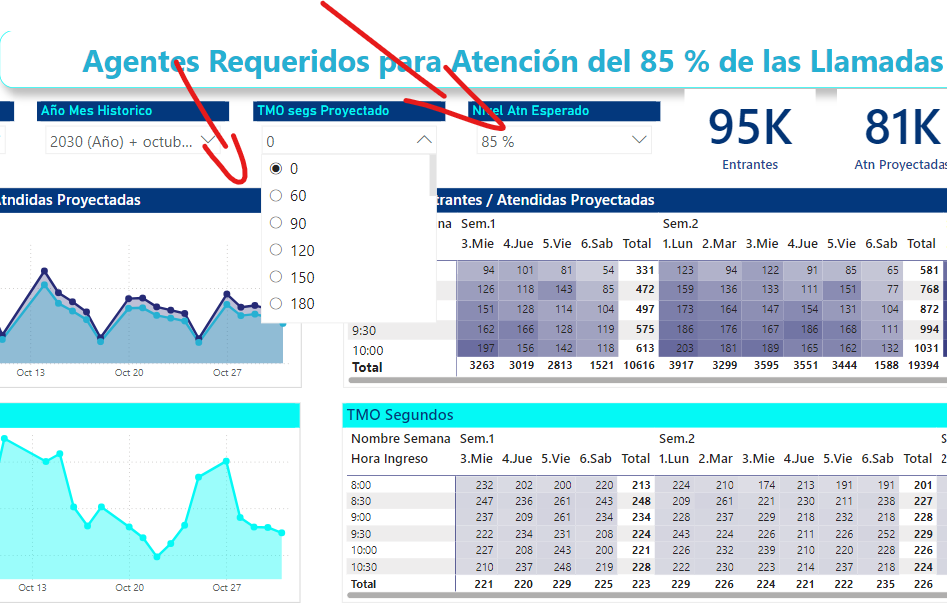Click Hora Ingreso header in TMO Segundos

point(389,459)
